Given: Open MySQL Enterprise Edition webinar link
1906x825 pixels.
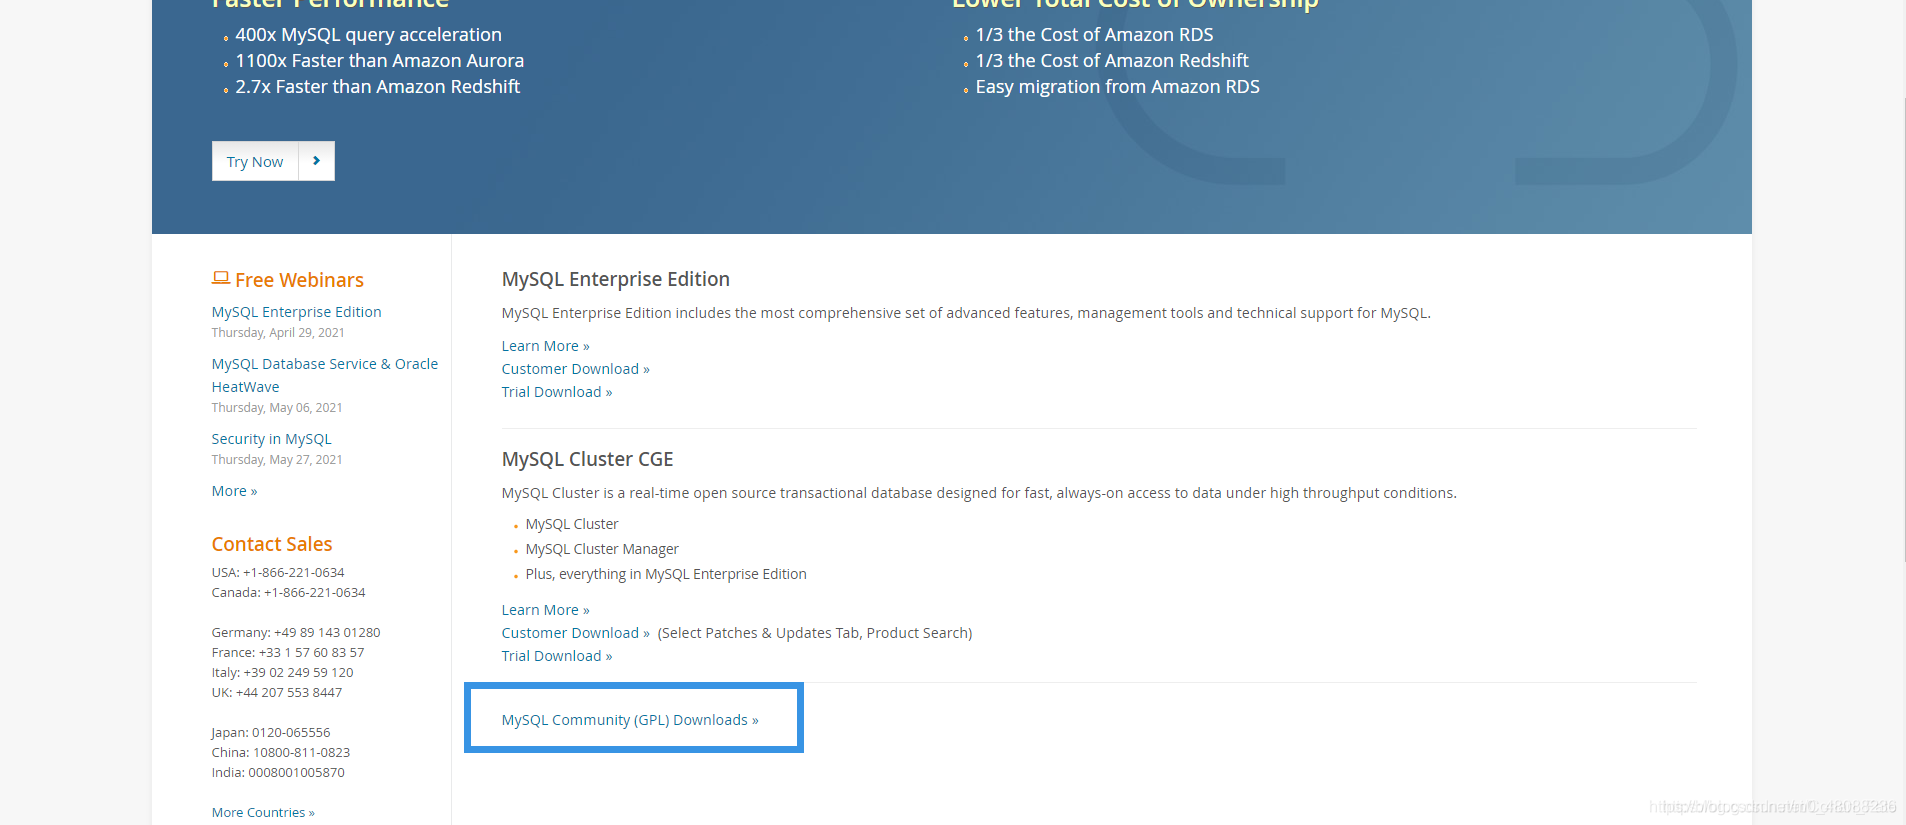Looking at the screenshot, I should pyautogui.click(x=296, y=312).
